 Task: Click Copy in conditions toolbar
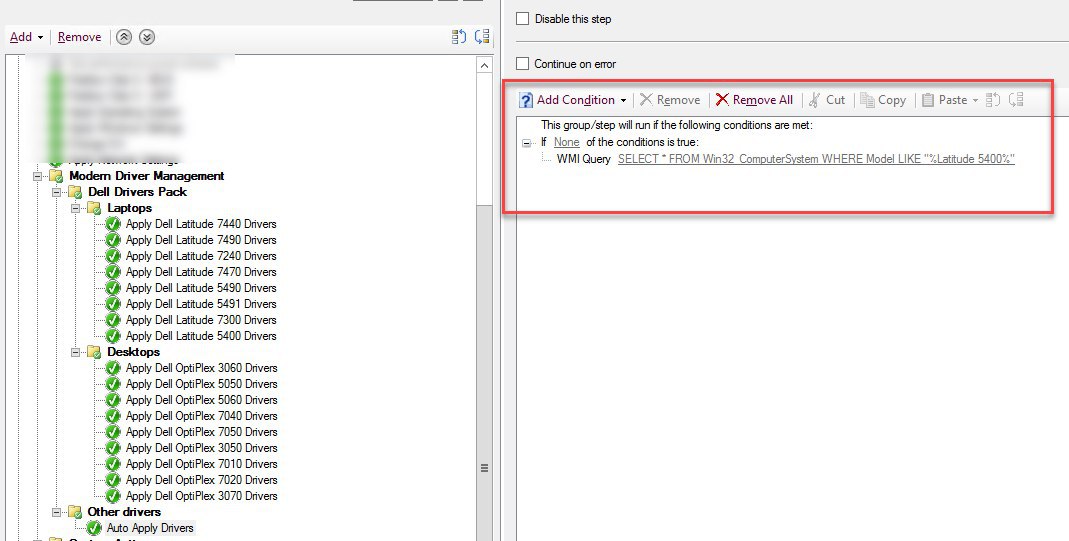[x=883, y=100]
